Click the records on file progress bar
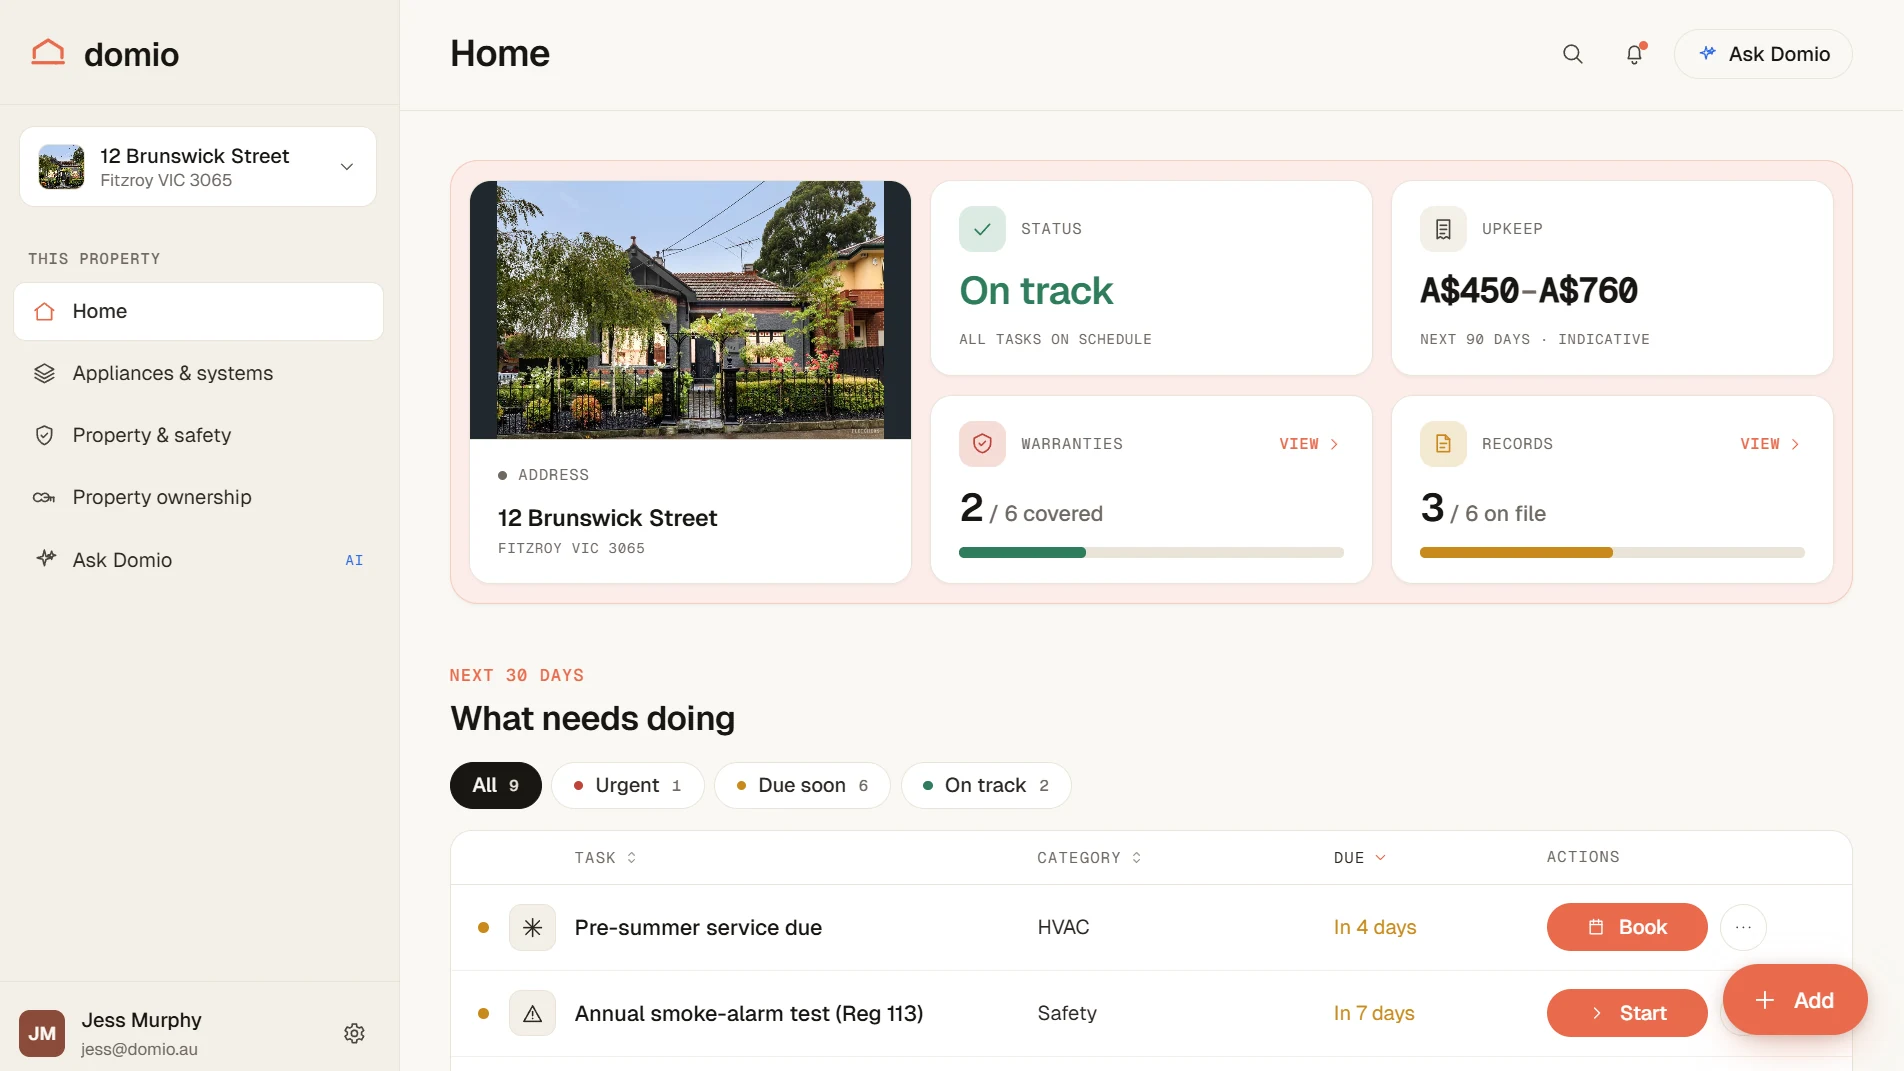Image resolution: width=1904 pixels, height=1071 pixels. (1612, 553)
